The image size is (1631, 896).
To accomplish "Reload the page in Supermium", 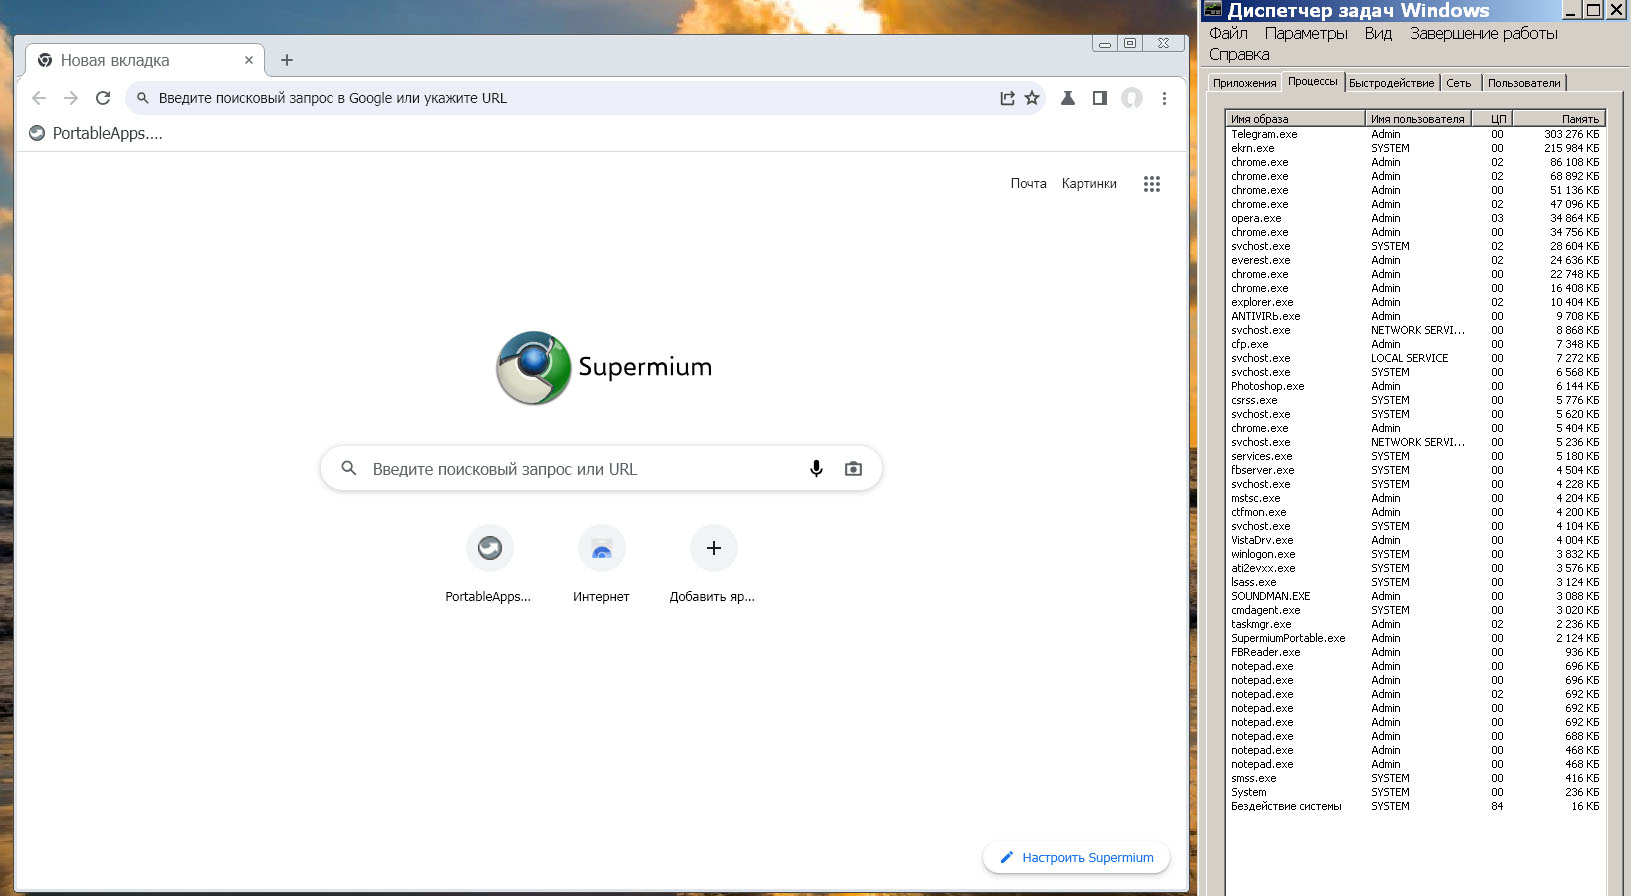I will click(x=103, y=98).
